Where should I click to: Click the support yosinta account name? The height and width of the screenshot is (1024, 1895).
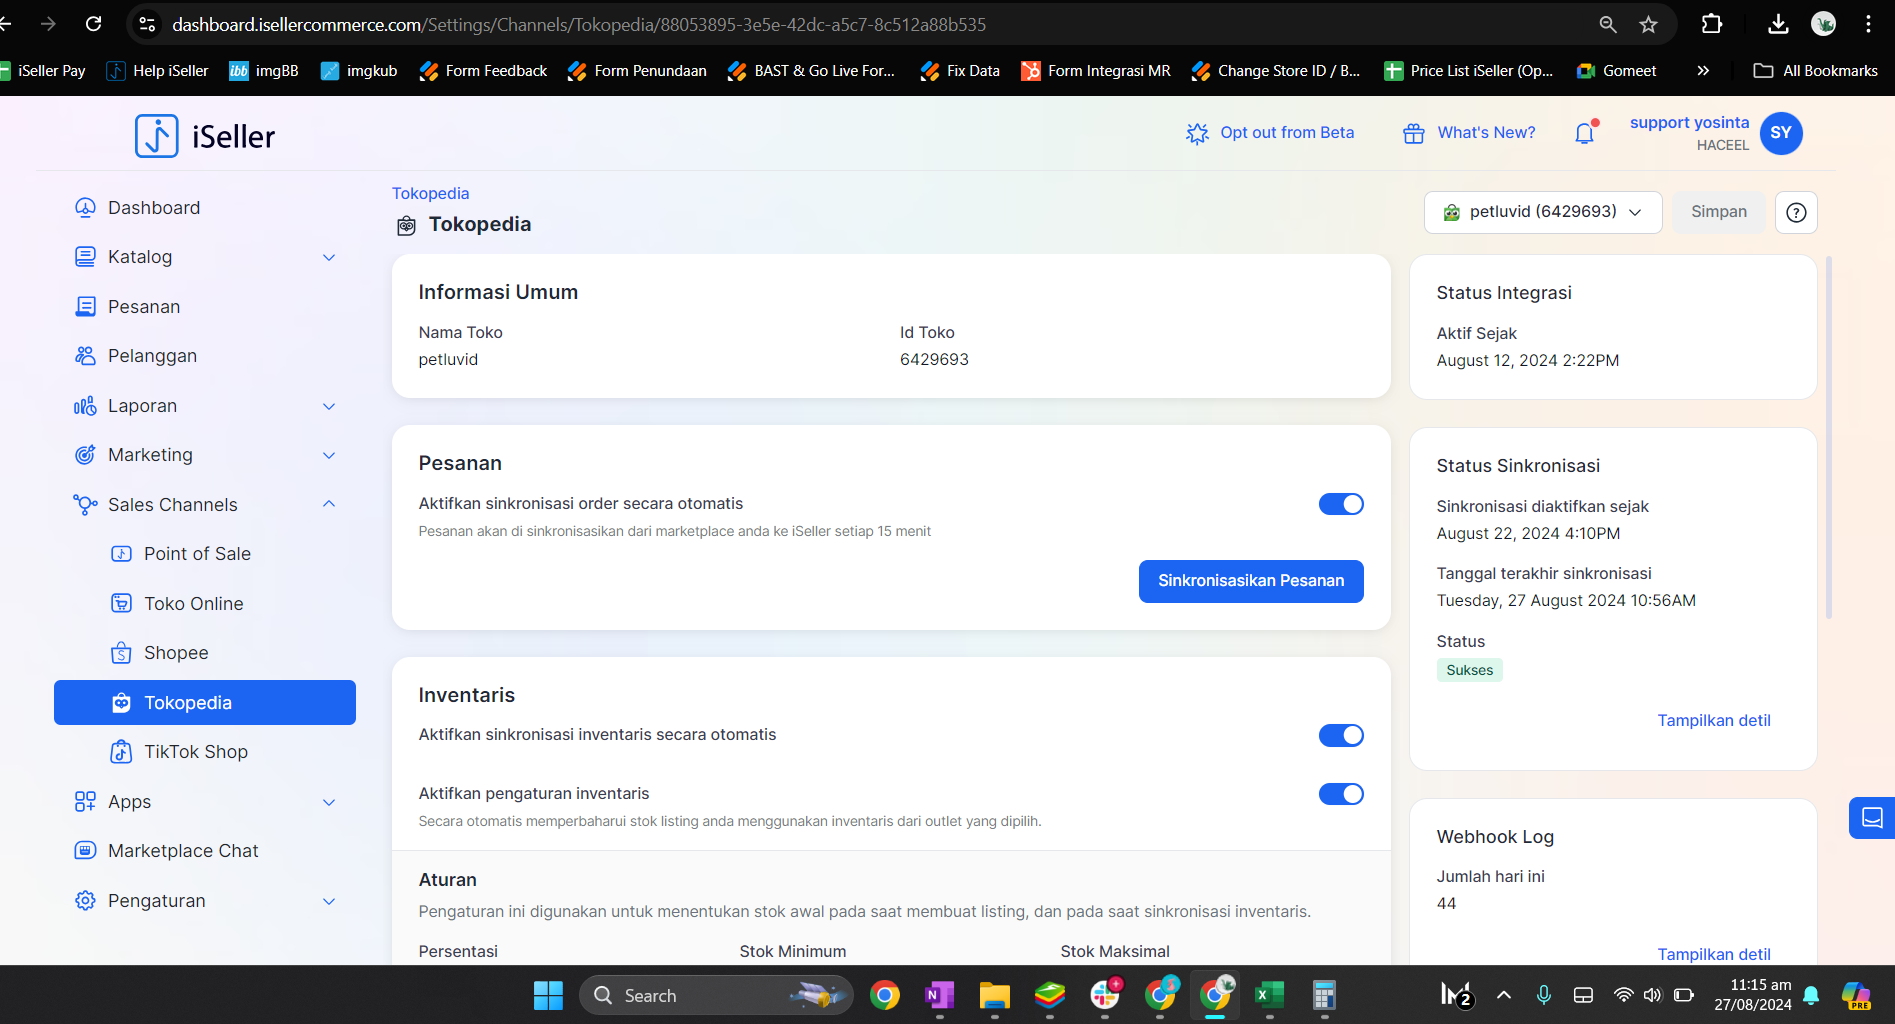tap(1689, 122)
